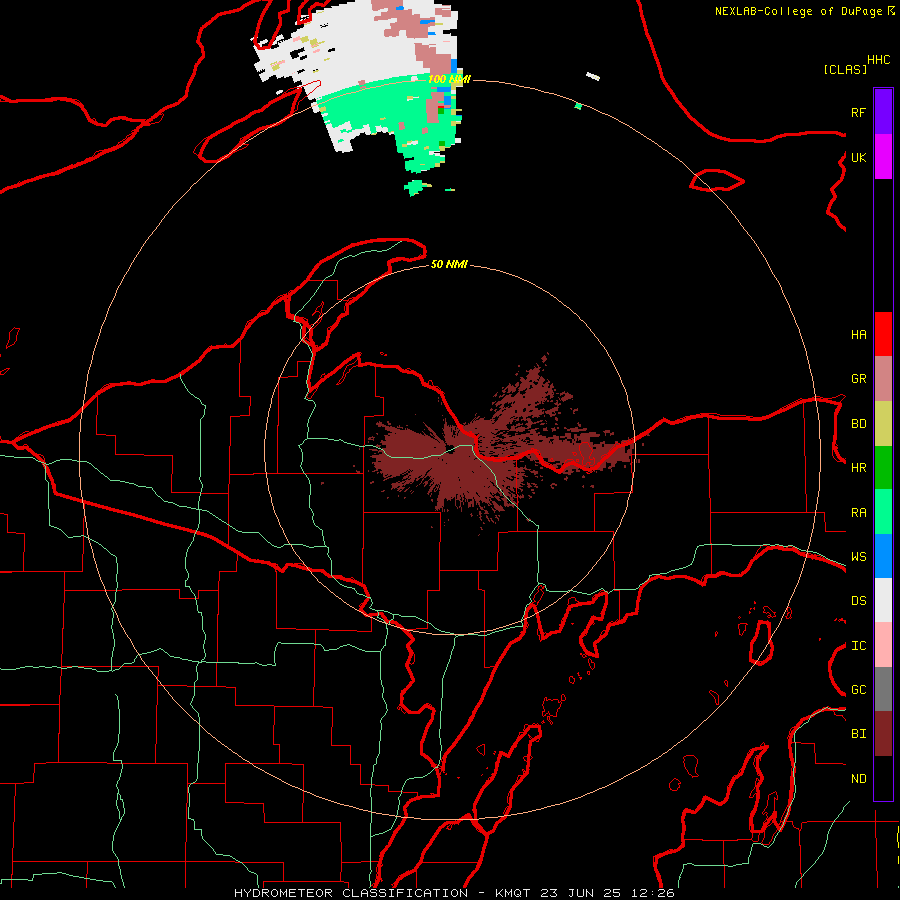Click the HR legend label
This screenshot has height=900, width=900.
click(x=858, y=468)
